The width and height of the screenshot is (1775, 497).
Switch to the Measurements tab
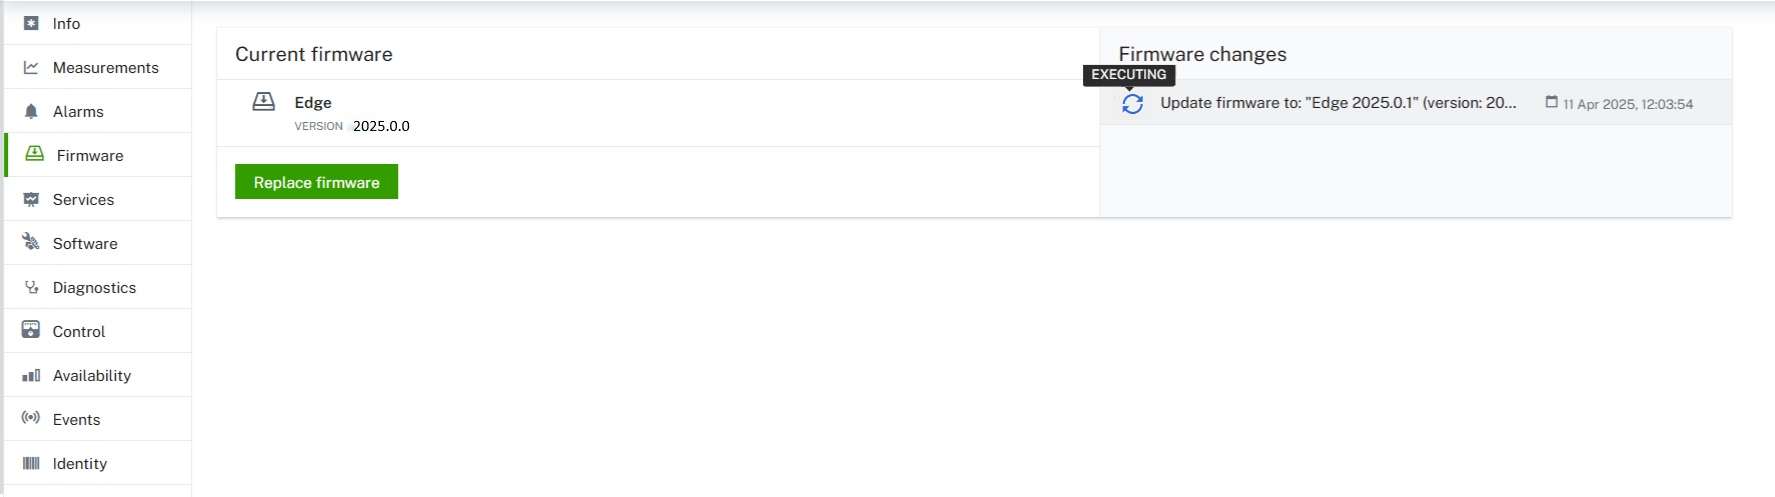point(105,67)
